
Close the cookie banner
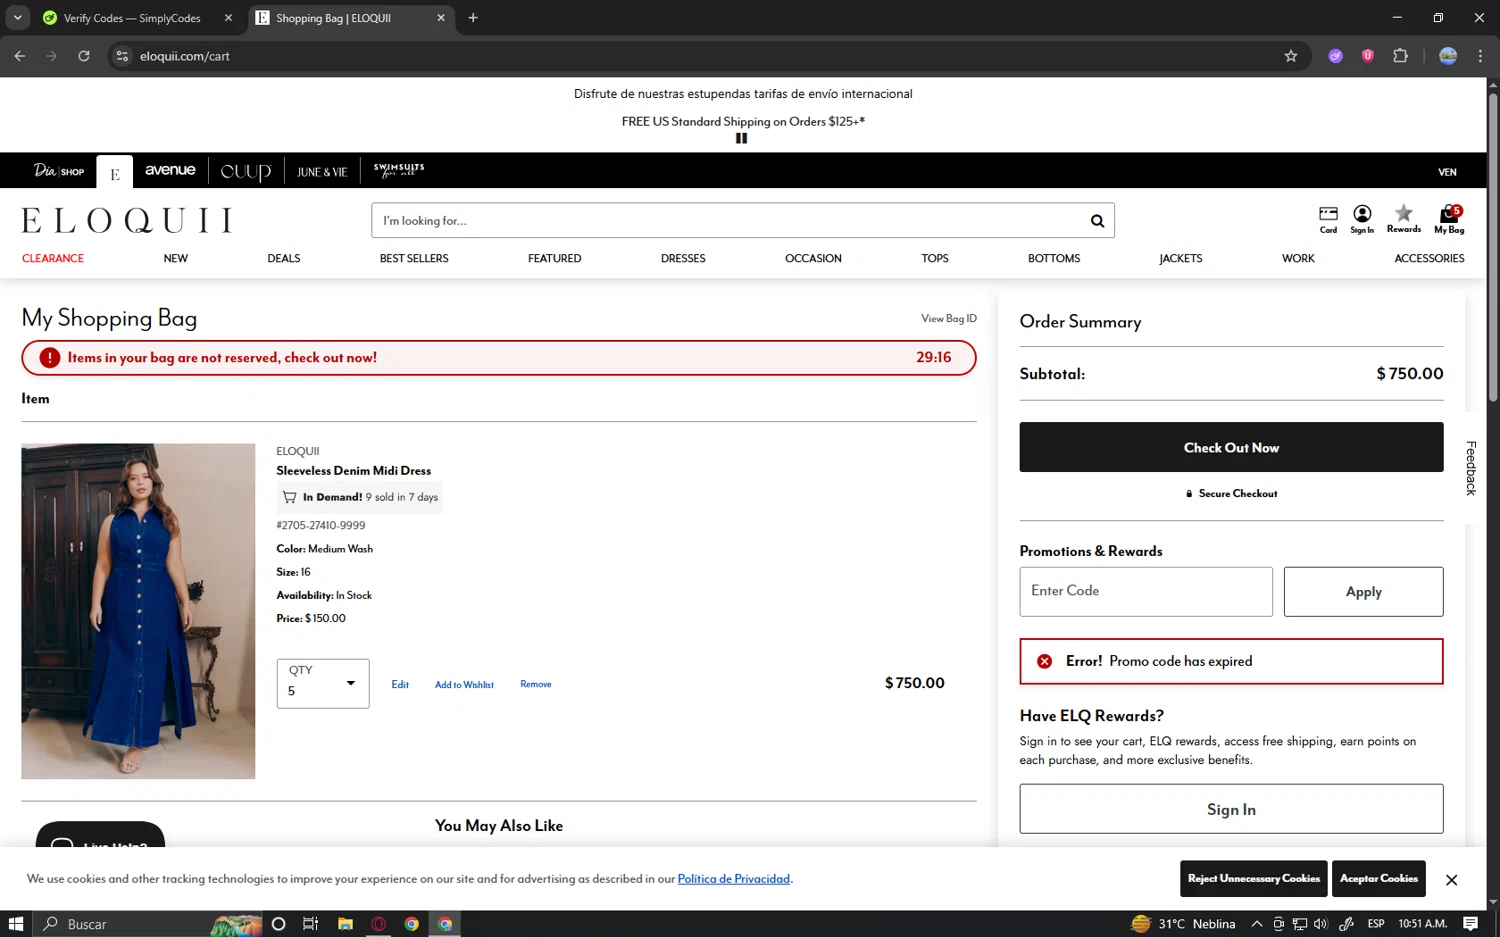[1451, 880]
